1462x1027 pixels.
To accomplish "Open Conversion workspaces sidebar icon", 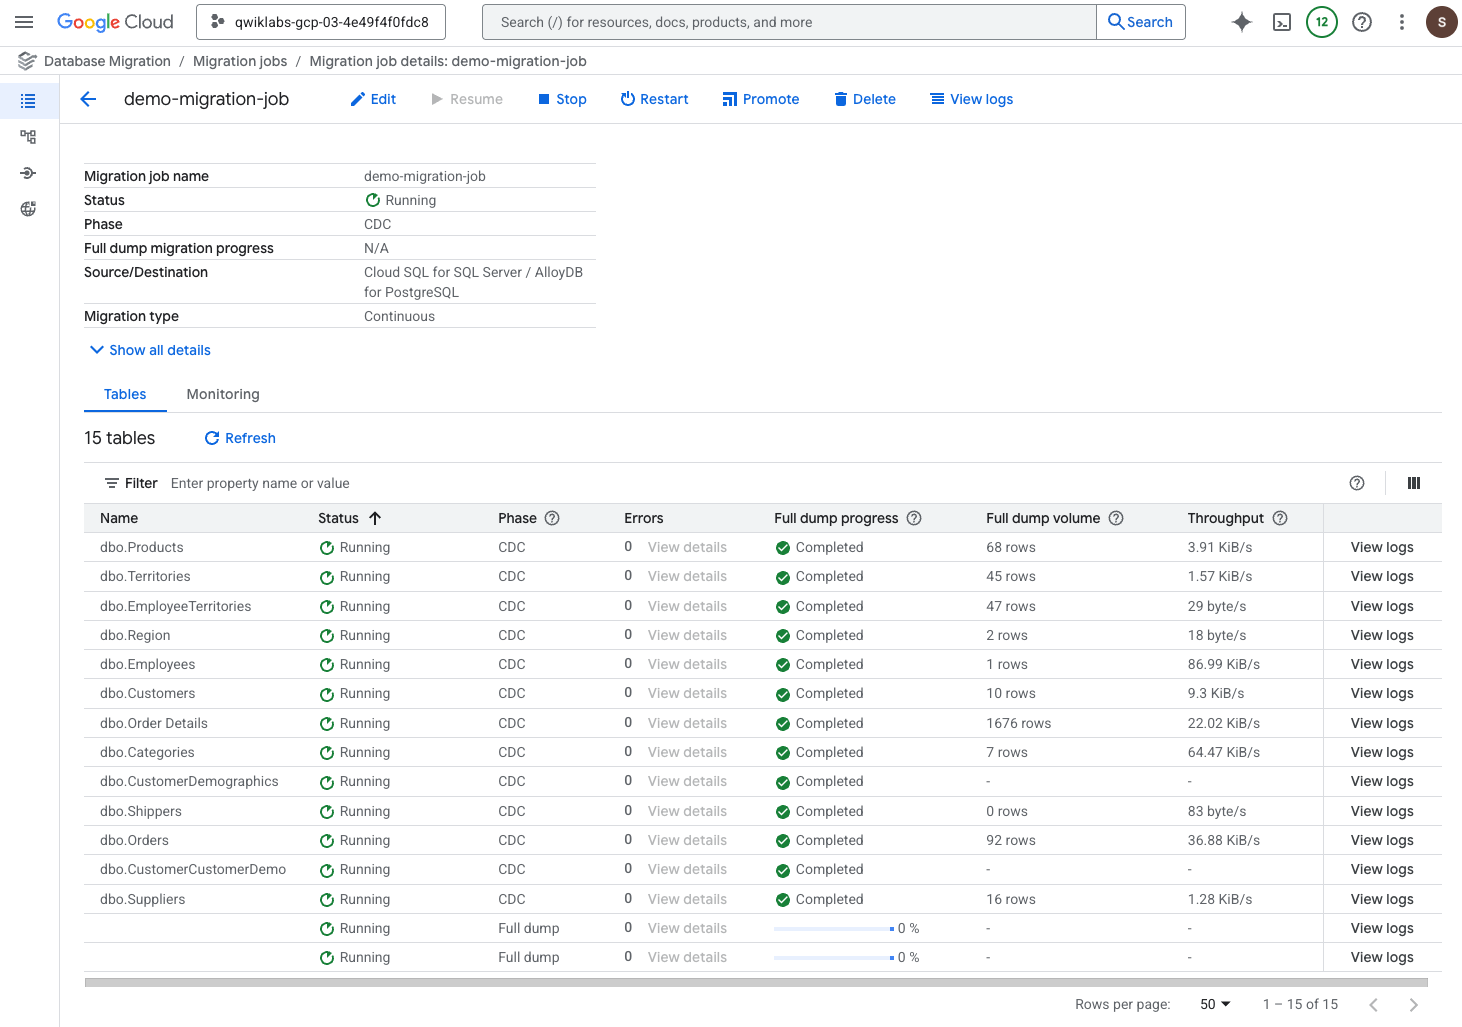I will click(x=28, y=137).
